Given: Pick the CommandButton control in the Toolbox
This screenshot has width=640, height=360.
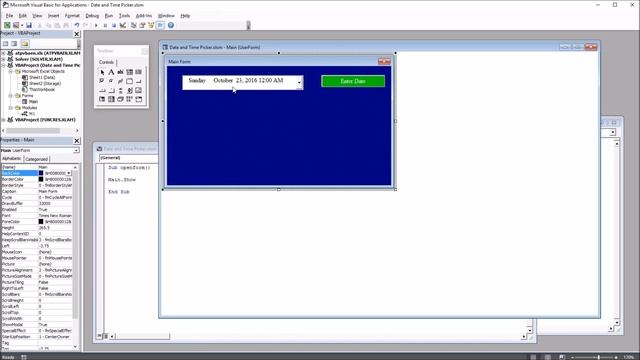Looking at the screenshot, I should [x=139, y=81].
